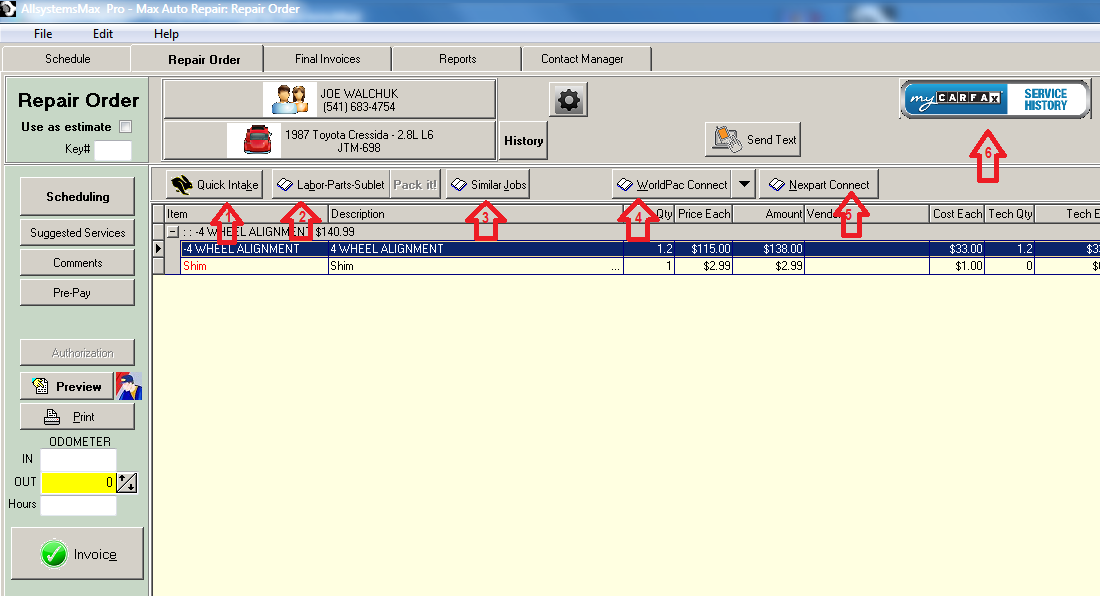Viewport: 1100px width, 596px height.
Task: Click the odometer OUT stepper button
Action: pyautogui.click(x=127, y=483)
